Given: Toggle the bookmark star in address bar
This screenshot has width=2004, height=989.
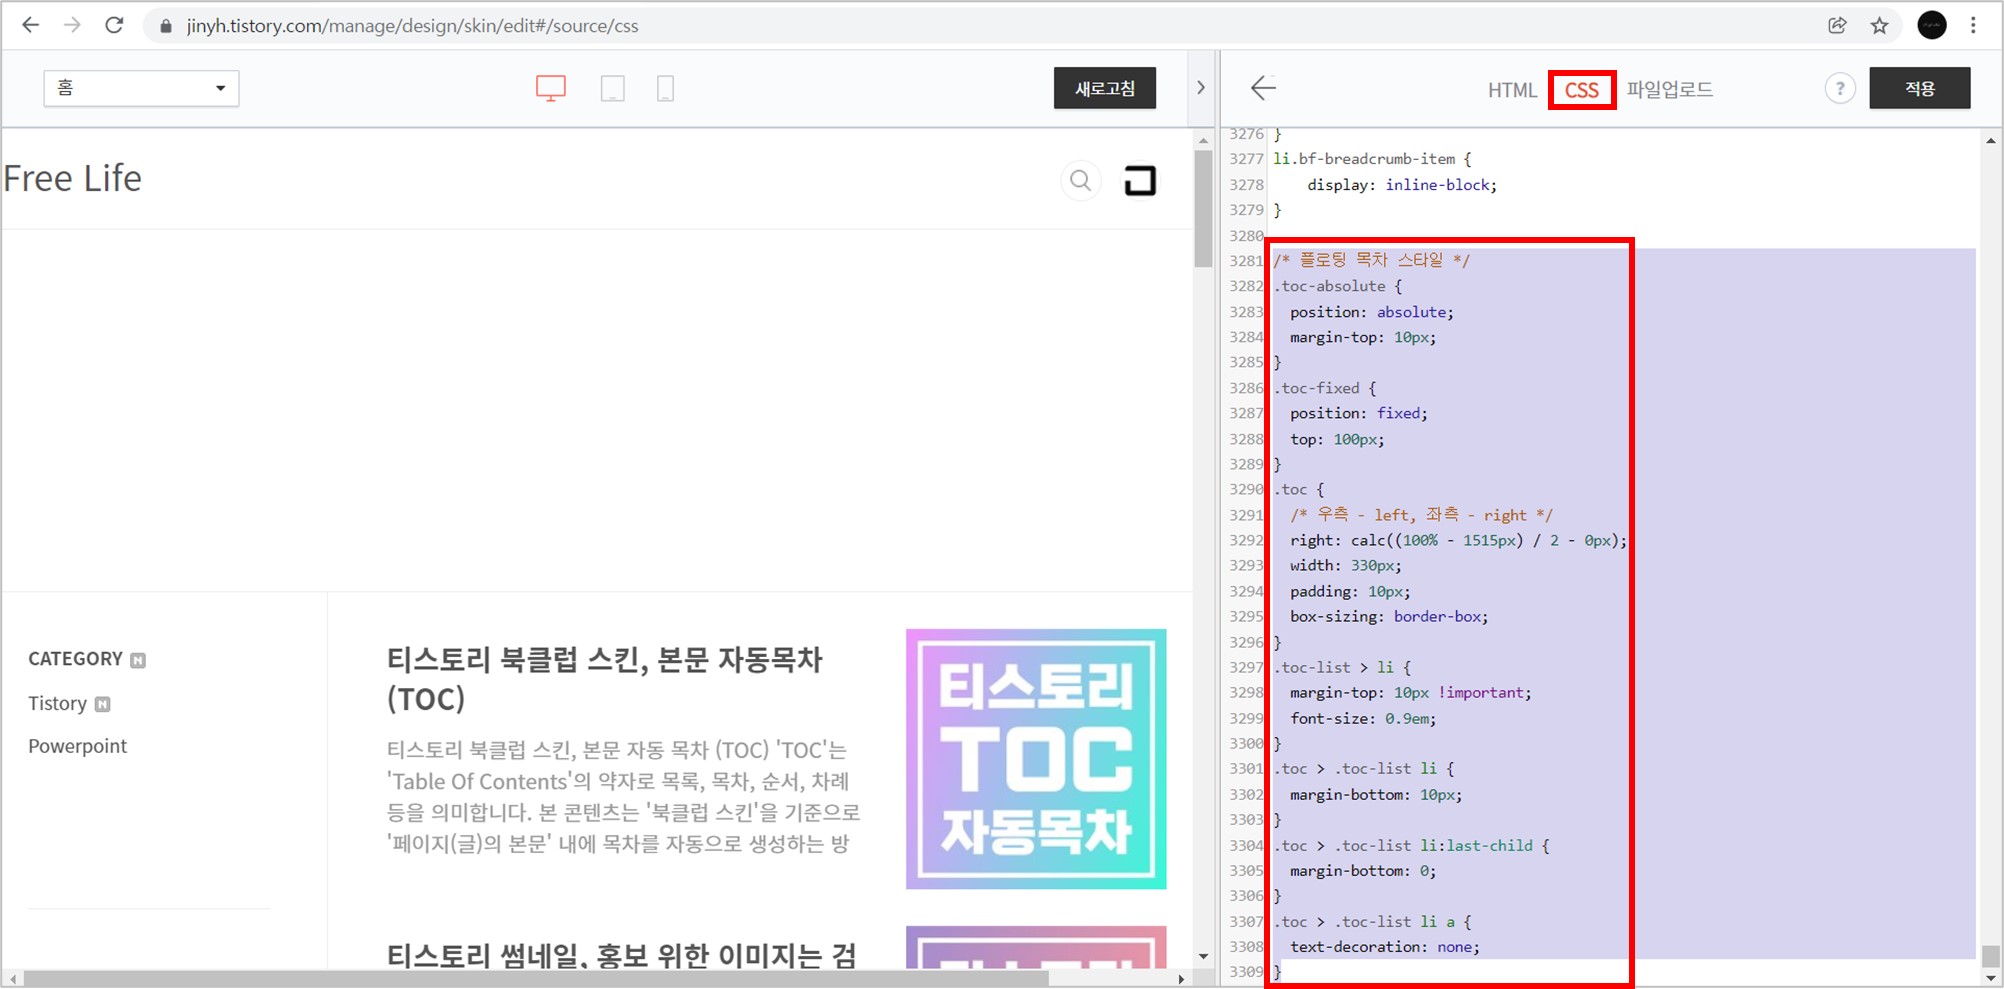Looking at the screenshot, I should (1879, 25).
